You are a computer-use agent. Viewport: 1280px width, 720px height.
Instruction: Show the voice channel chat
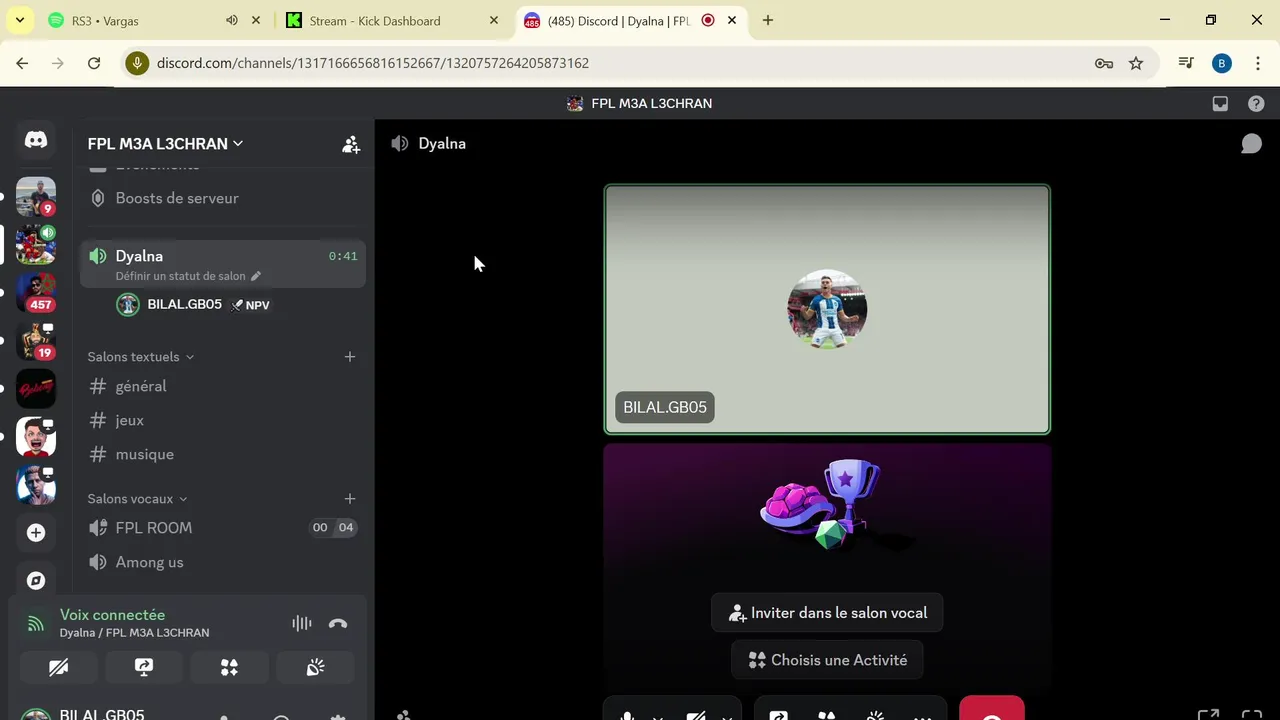click(x=1251, y=144)
